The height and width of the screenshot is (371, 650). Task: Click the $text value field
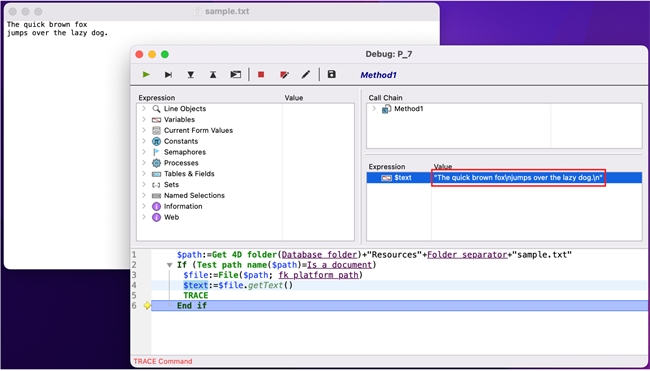click(x=518, y=178)
